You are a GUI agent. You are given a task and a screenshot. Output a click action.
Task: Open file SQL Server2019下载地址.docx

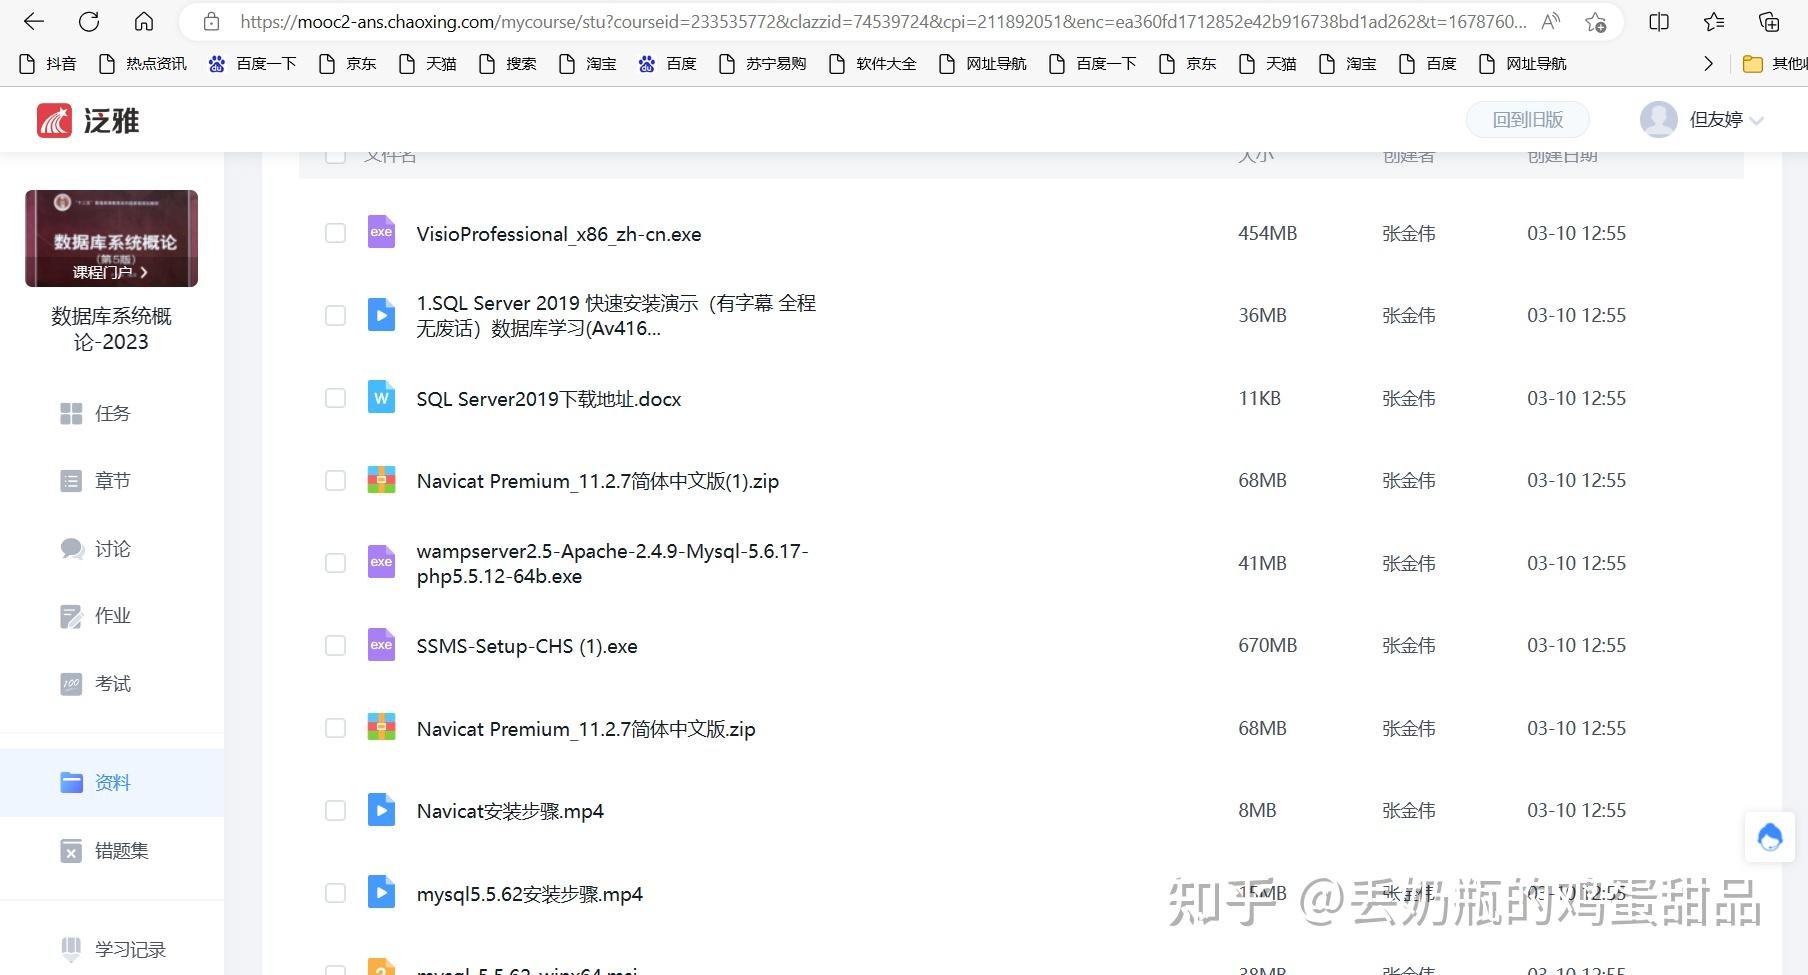coord(549,399)
